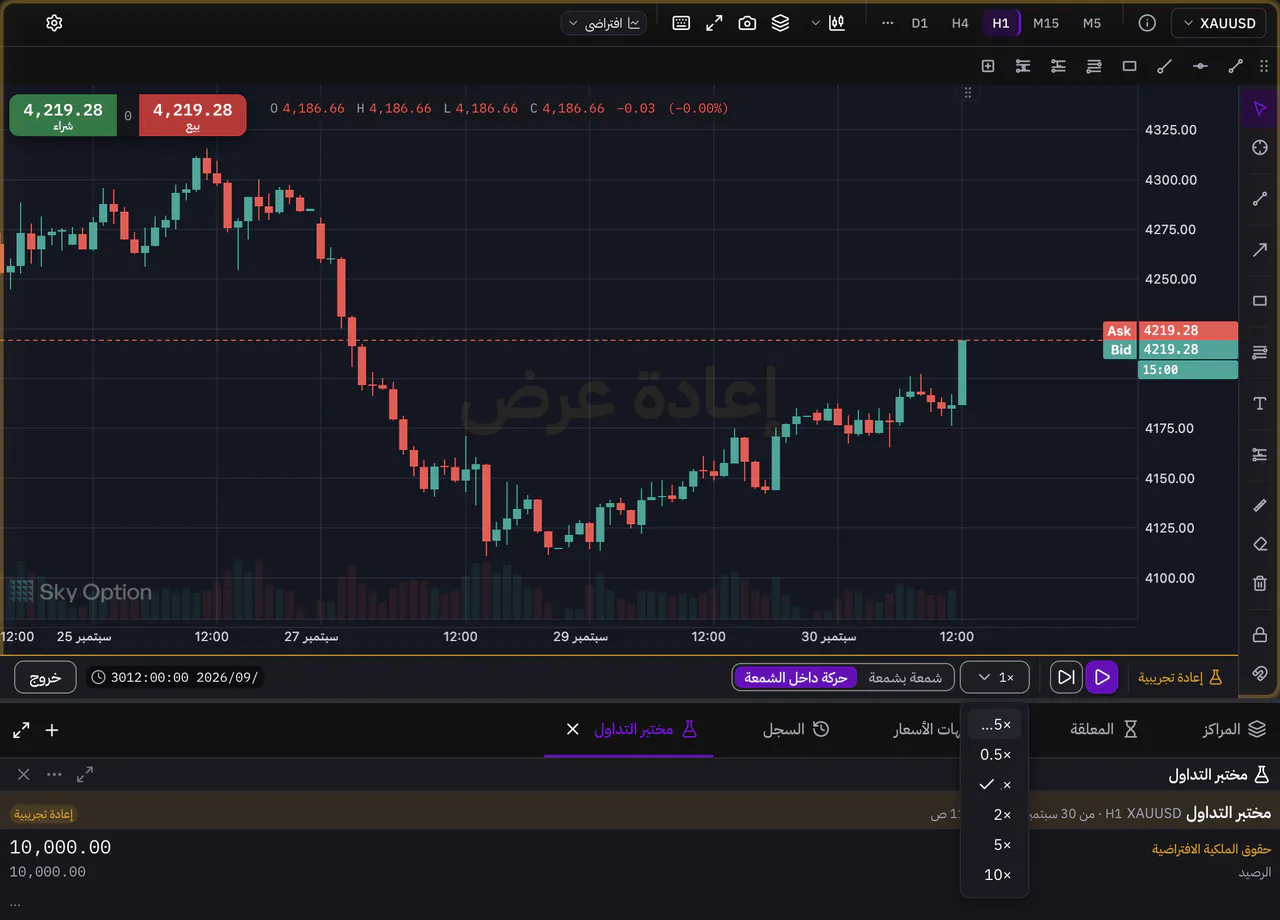
Task: Click the 'خروج' exit button
Action: point(45,677)
